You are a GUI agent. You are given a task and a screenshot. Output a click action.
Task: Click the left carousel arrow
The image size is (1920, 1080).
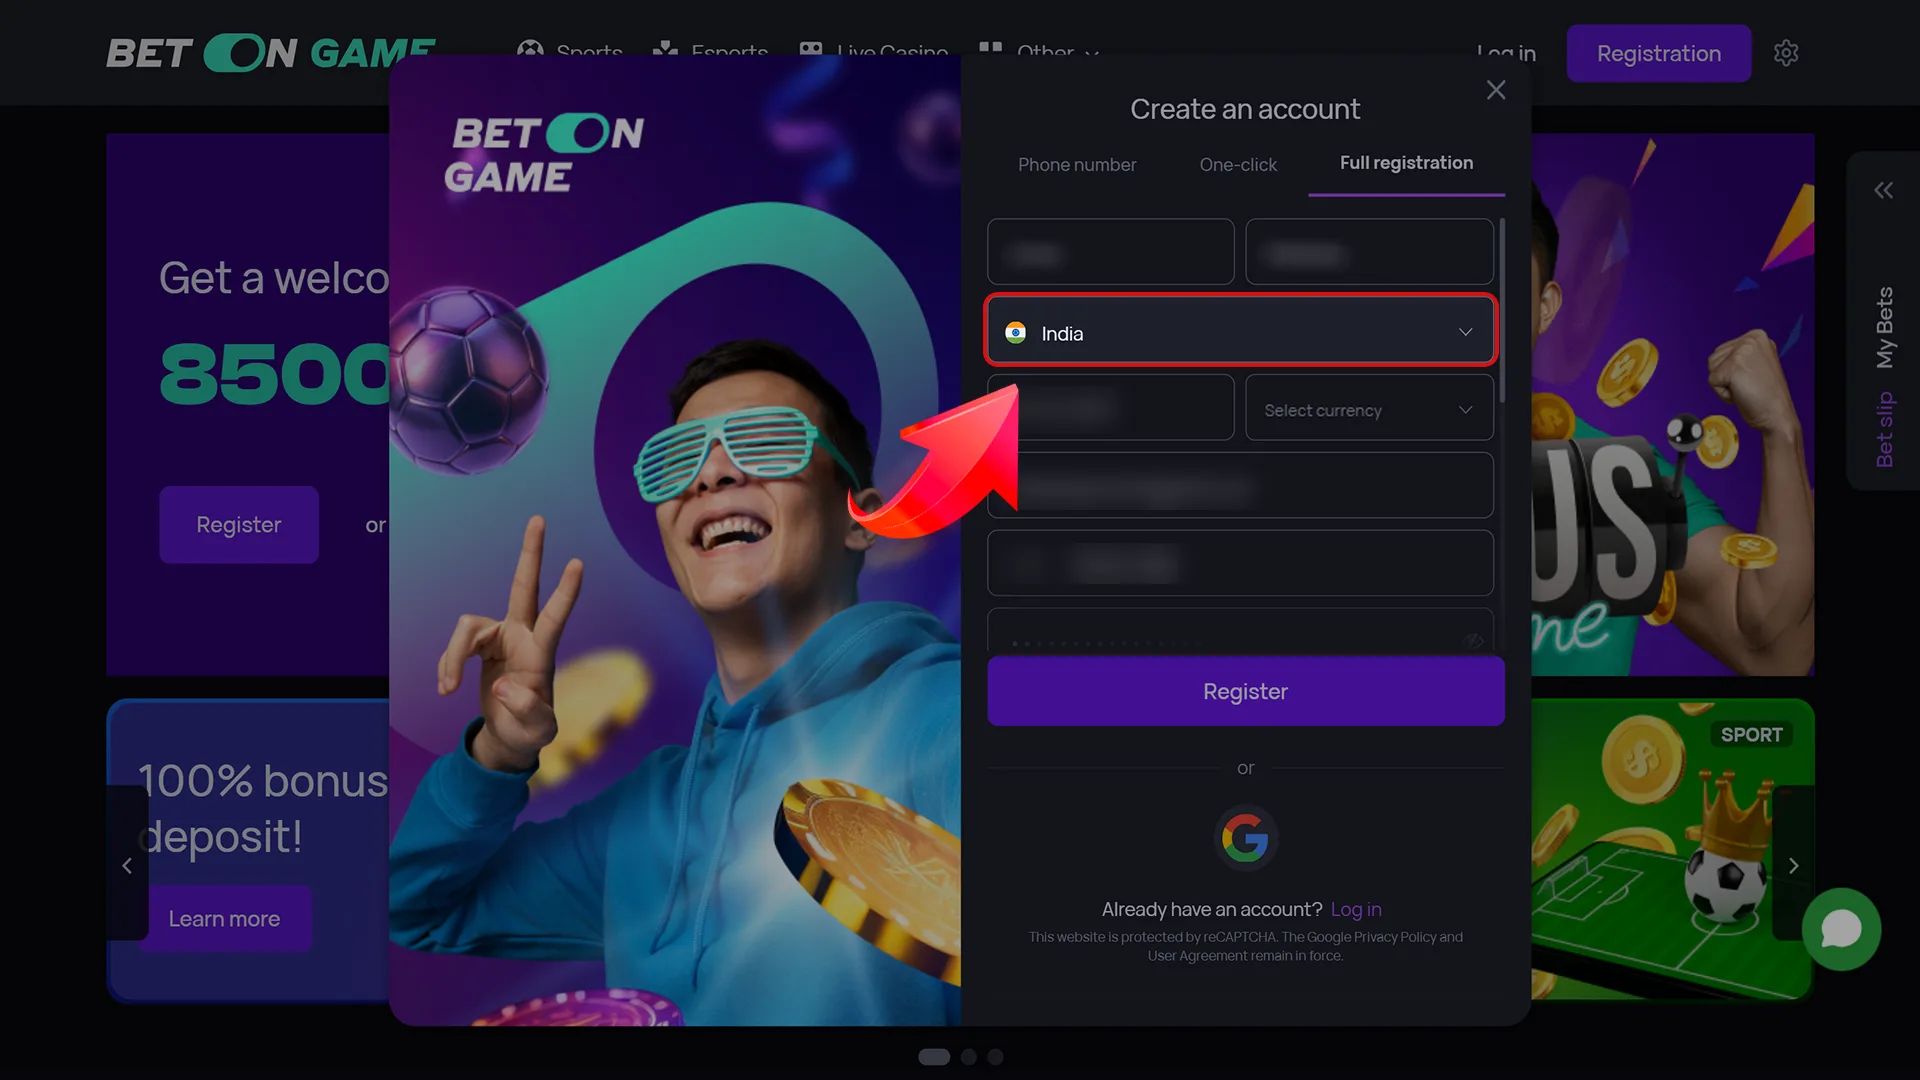[127, 865]
